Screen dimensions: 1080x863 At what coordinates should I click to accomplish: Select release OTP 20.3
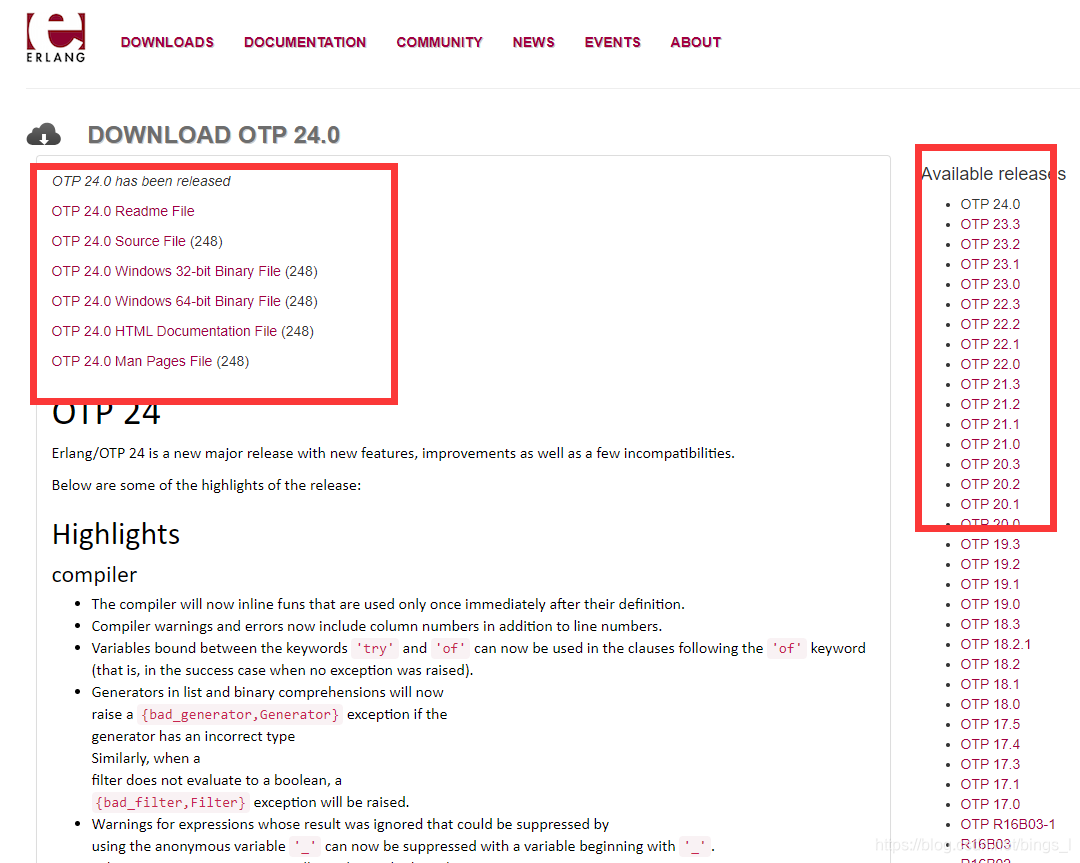(990, 464)
